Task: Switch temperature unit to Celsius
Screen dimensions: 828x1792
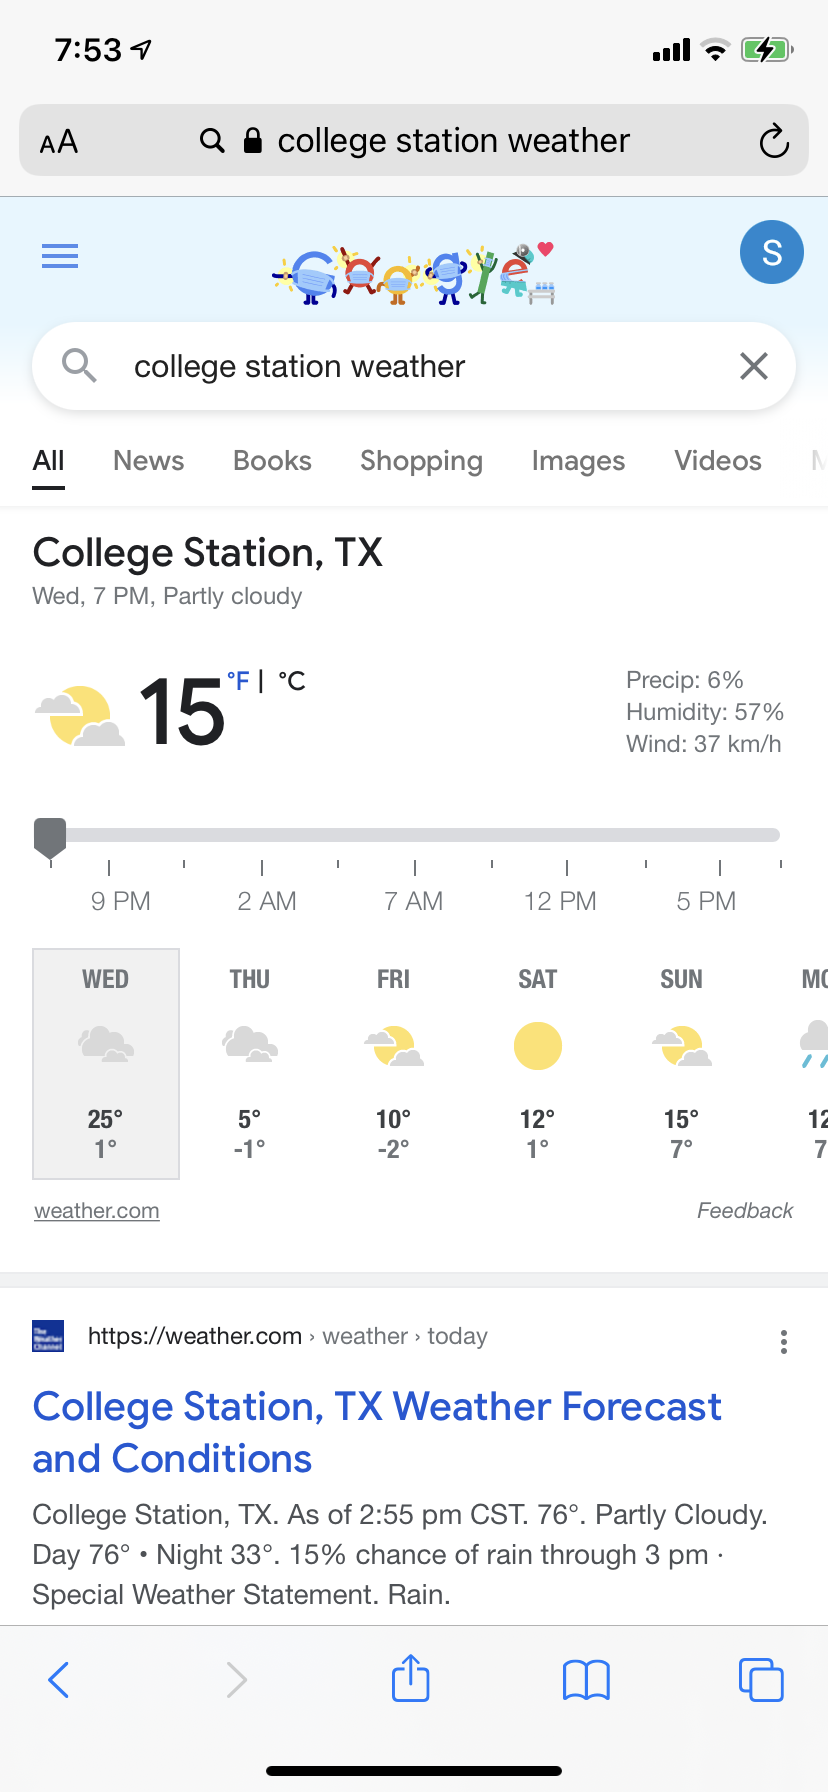Action: pos(291,681)
